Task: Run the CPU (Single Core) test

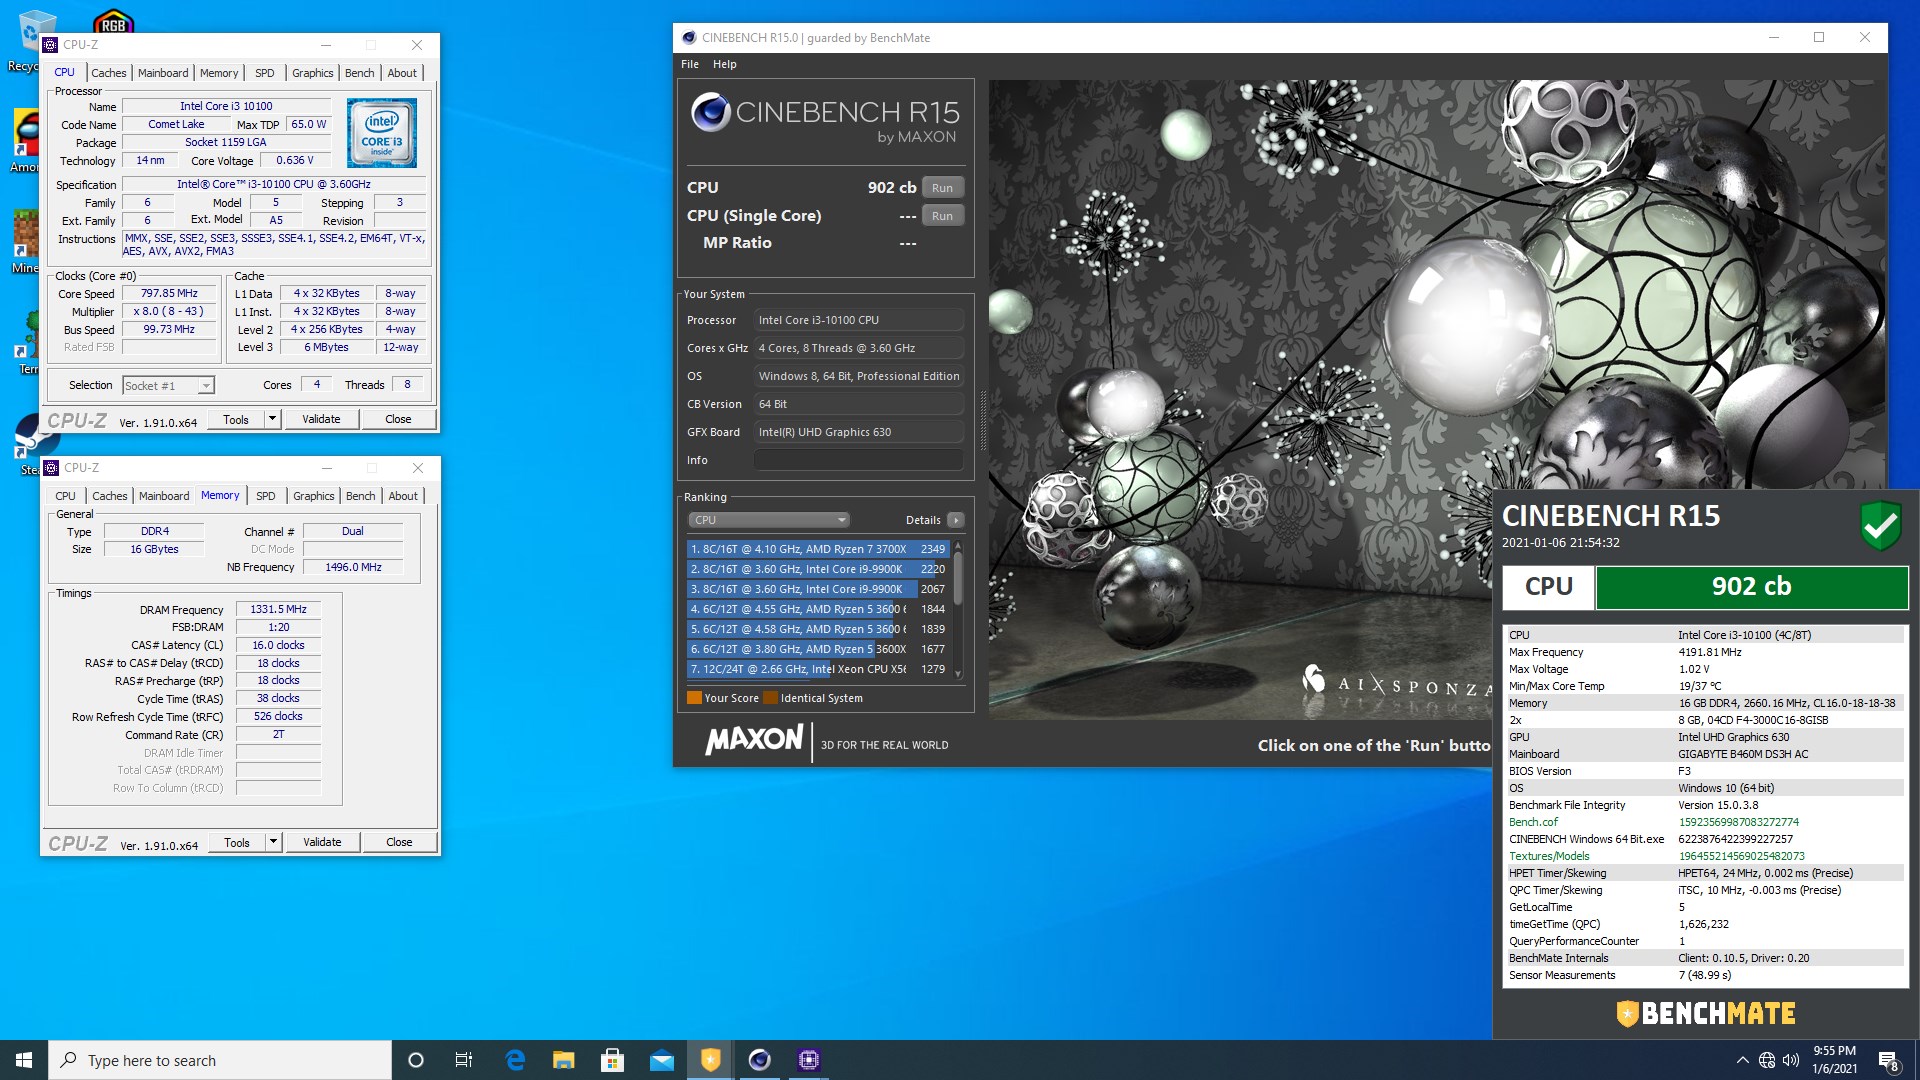Action: click(942, 216)
